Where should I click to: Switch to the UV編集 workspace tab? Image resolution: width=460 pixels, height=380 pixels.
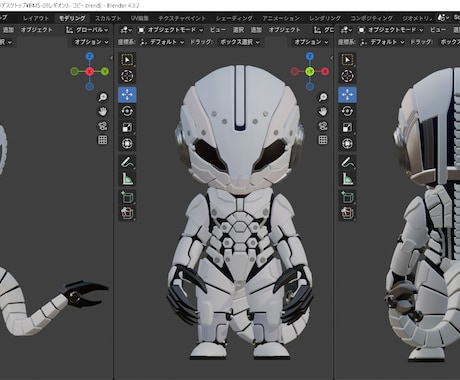click(140, 18)
